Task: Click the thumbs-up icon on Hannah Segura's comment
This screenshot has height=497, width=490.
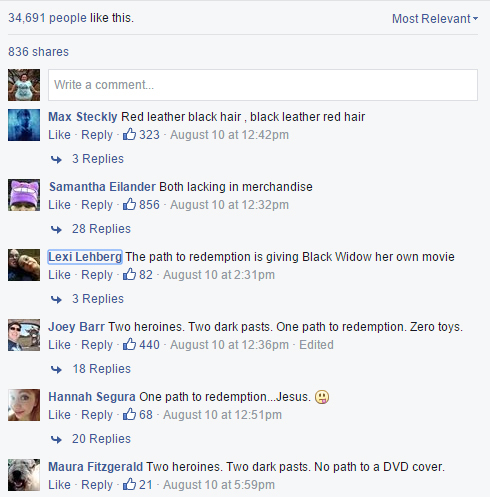Action: tap(129, 414)
